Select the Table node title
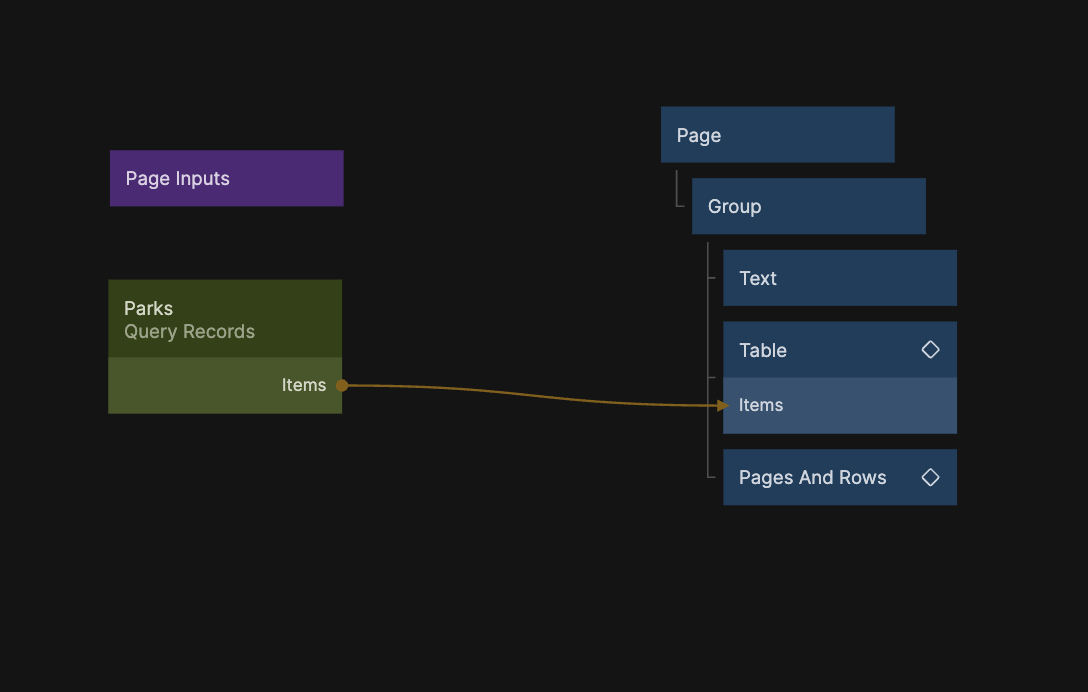This screenshot has width=1088, height=692. coord(763,350)
